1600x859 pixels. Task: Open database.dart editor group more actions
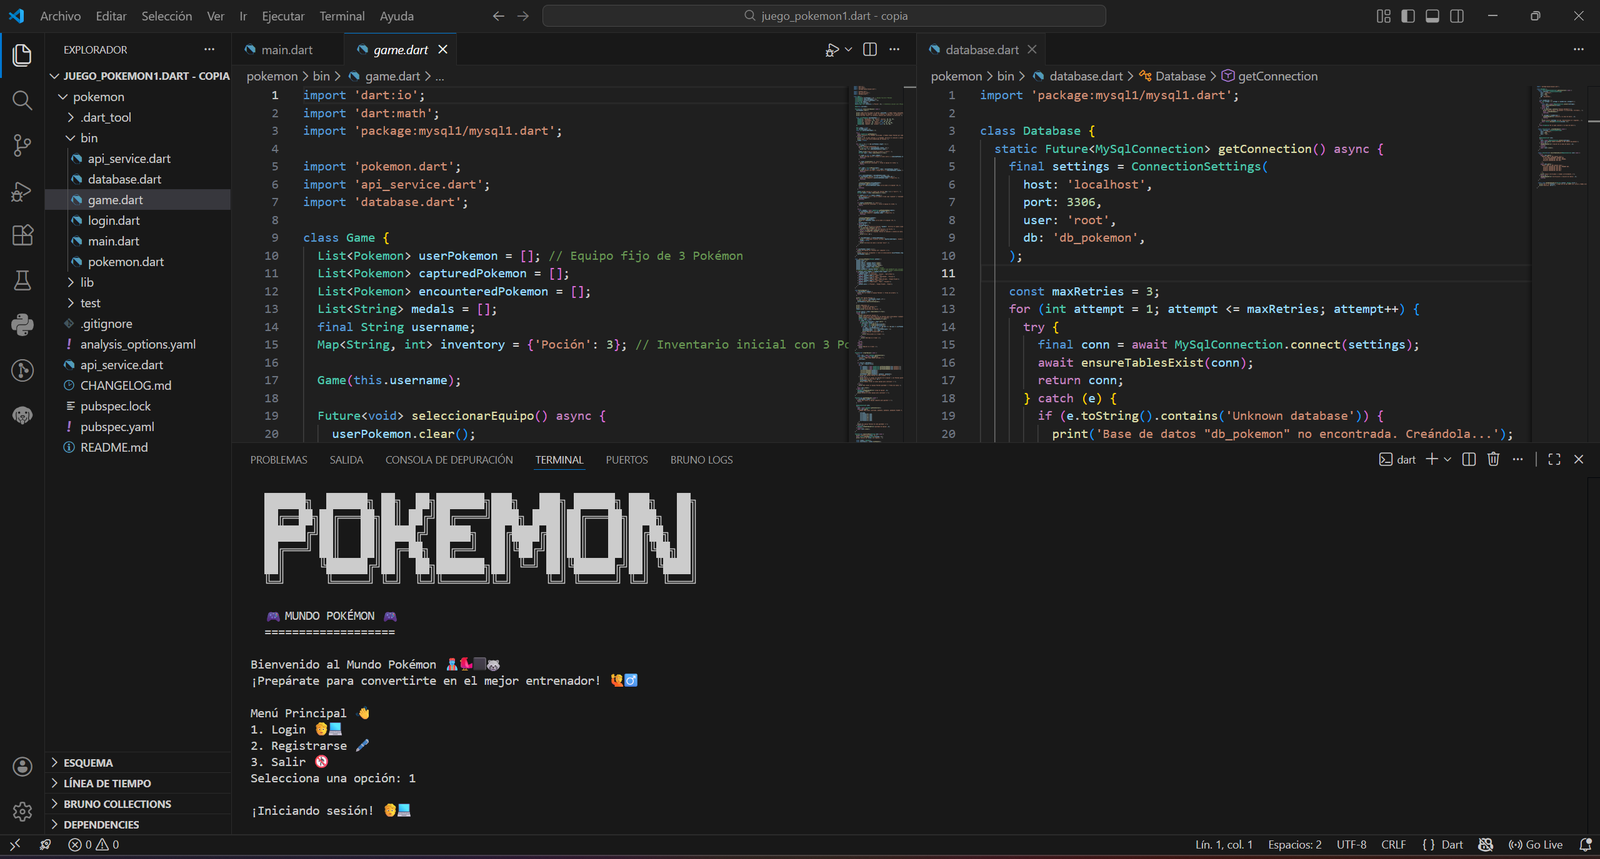pyautogui.click(x=1579, y=49)
